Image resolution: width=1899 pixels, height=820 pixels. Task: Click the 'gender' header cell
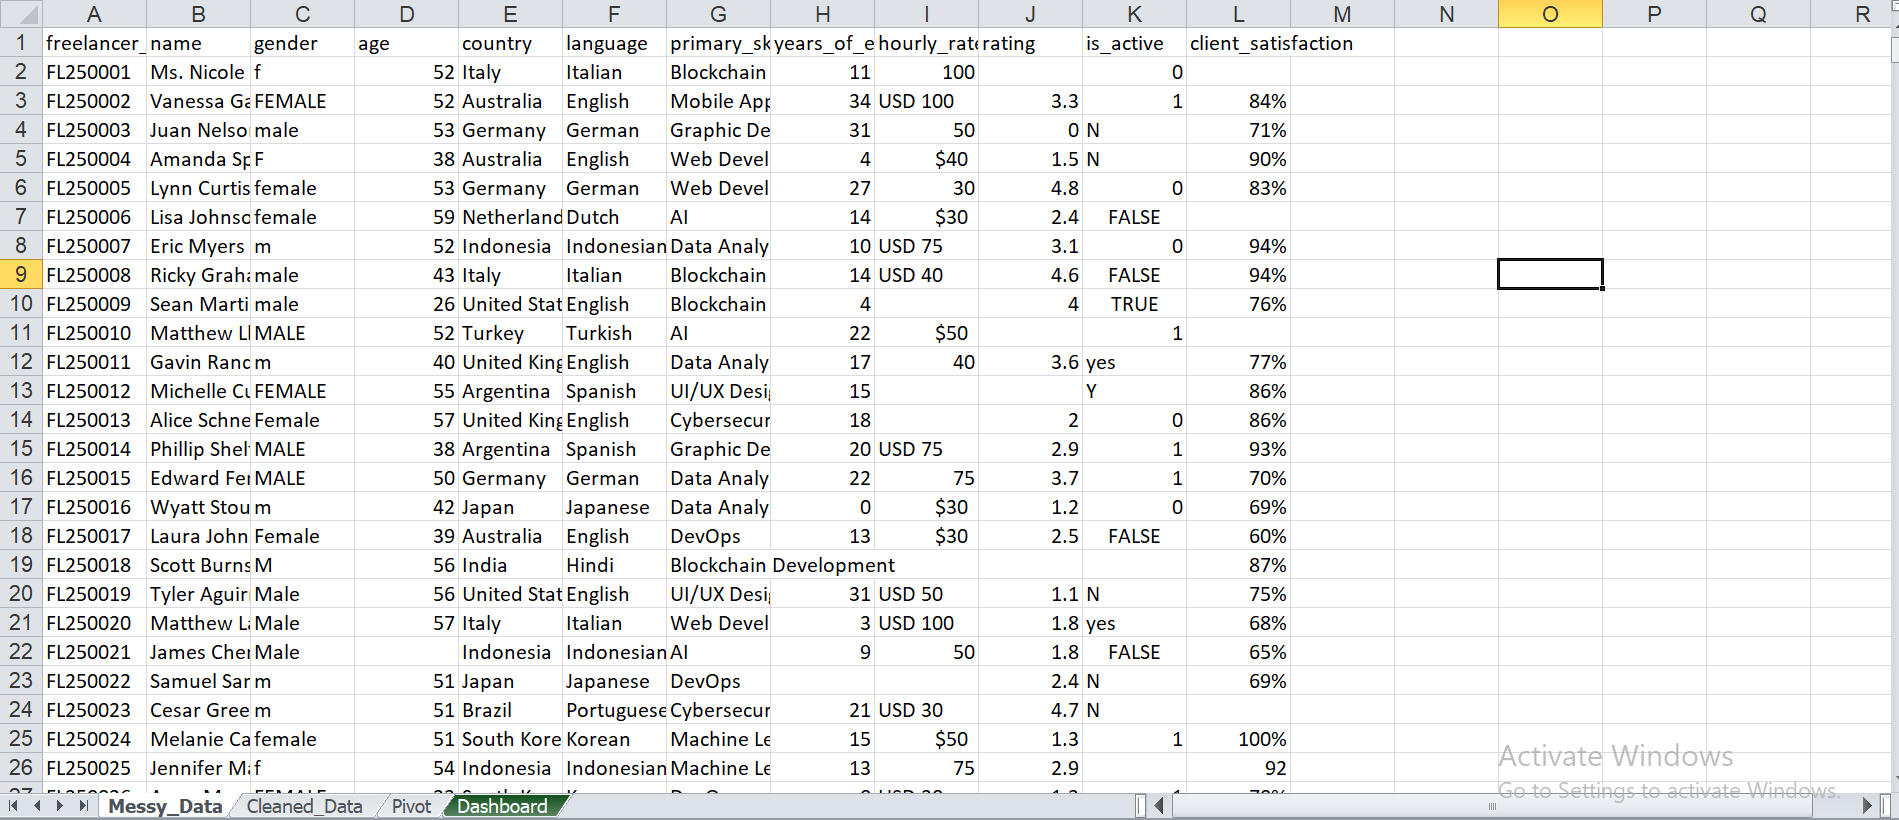[302, 43]
